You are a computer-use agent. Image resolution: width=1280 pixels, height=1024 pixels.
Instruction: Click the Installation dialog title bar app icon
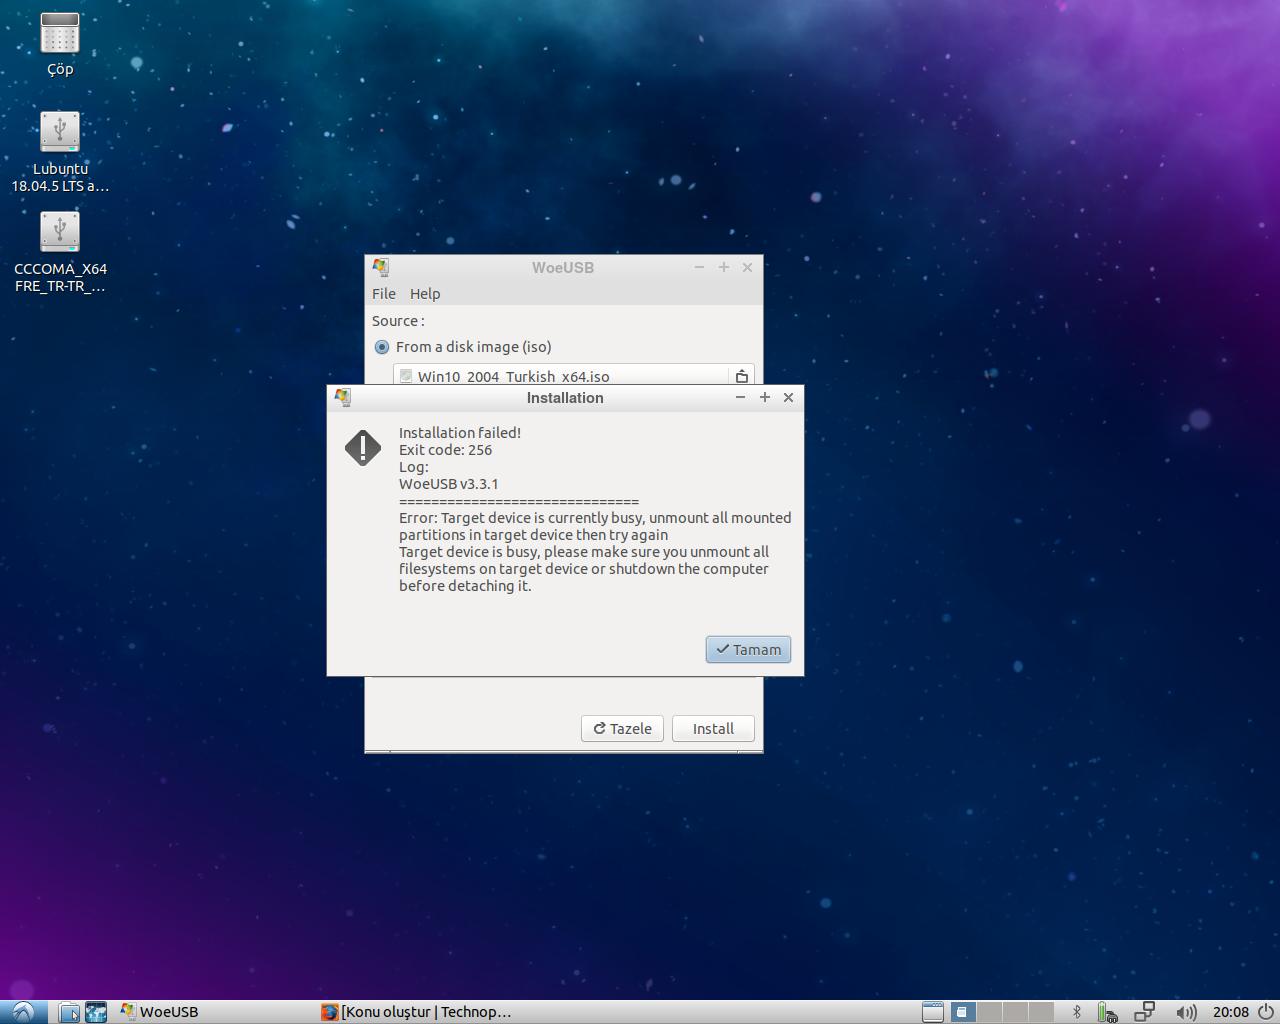(343, 397)
